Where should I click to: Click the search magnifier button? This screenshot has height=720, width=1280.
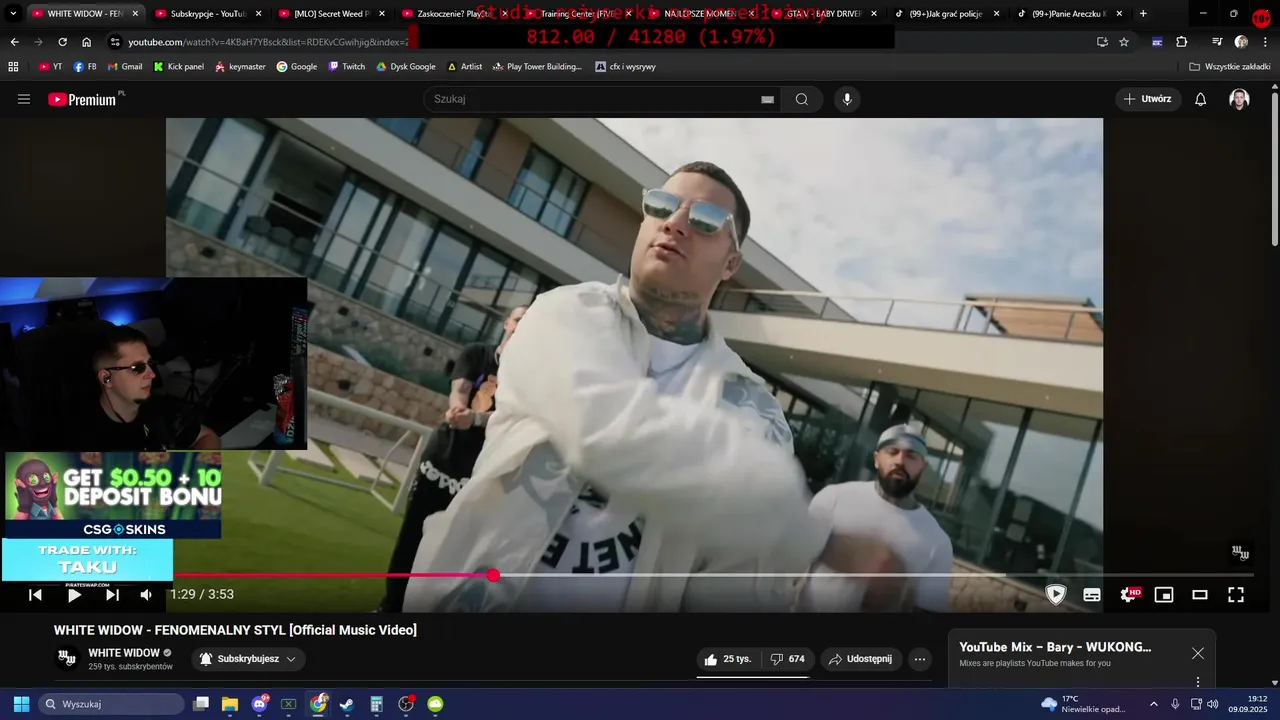tap(802, 99)
